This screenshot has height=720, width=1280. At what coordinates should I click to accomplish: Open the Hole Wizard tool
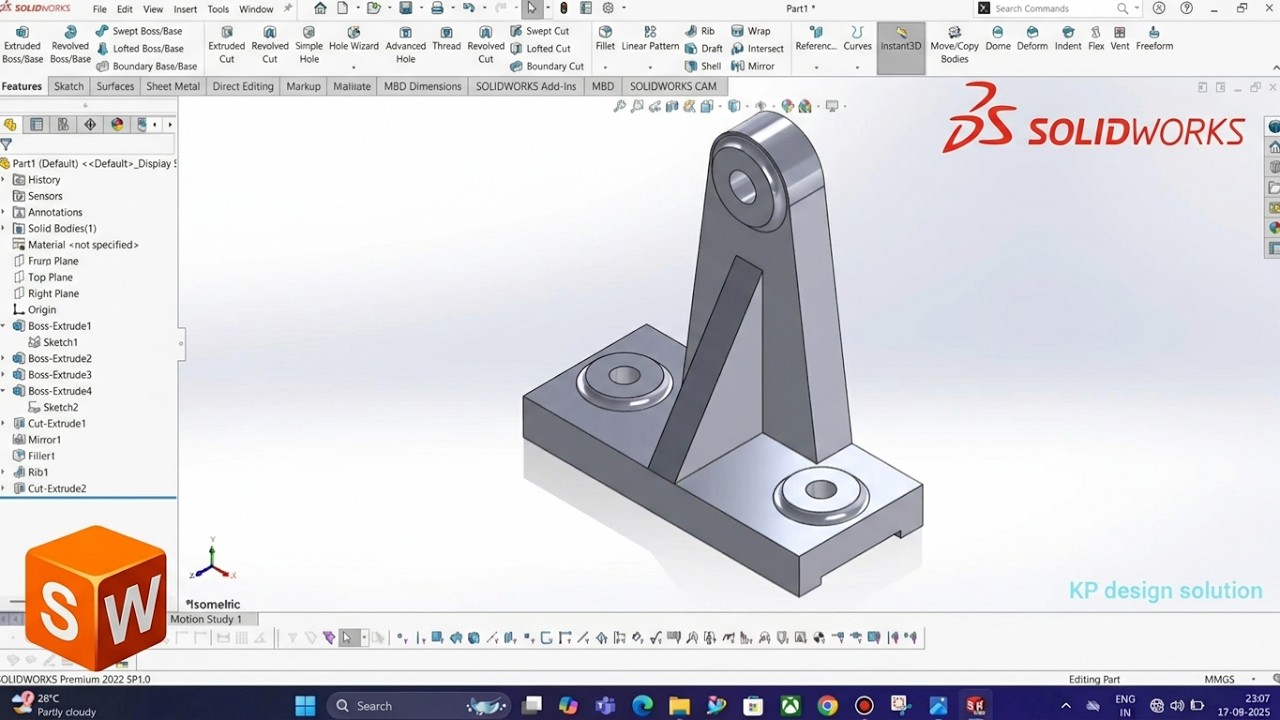(354, 39)
